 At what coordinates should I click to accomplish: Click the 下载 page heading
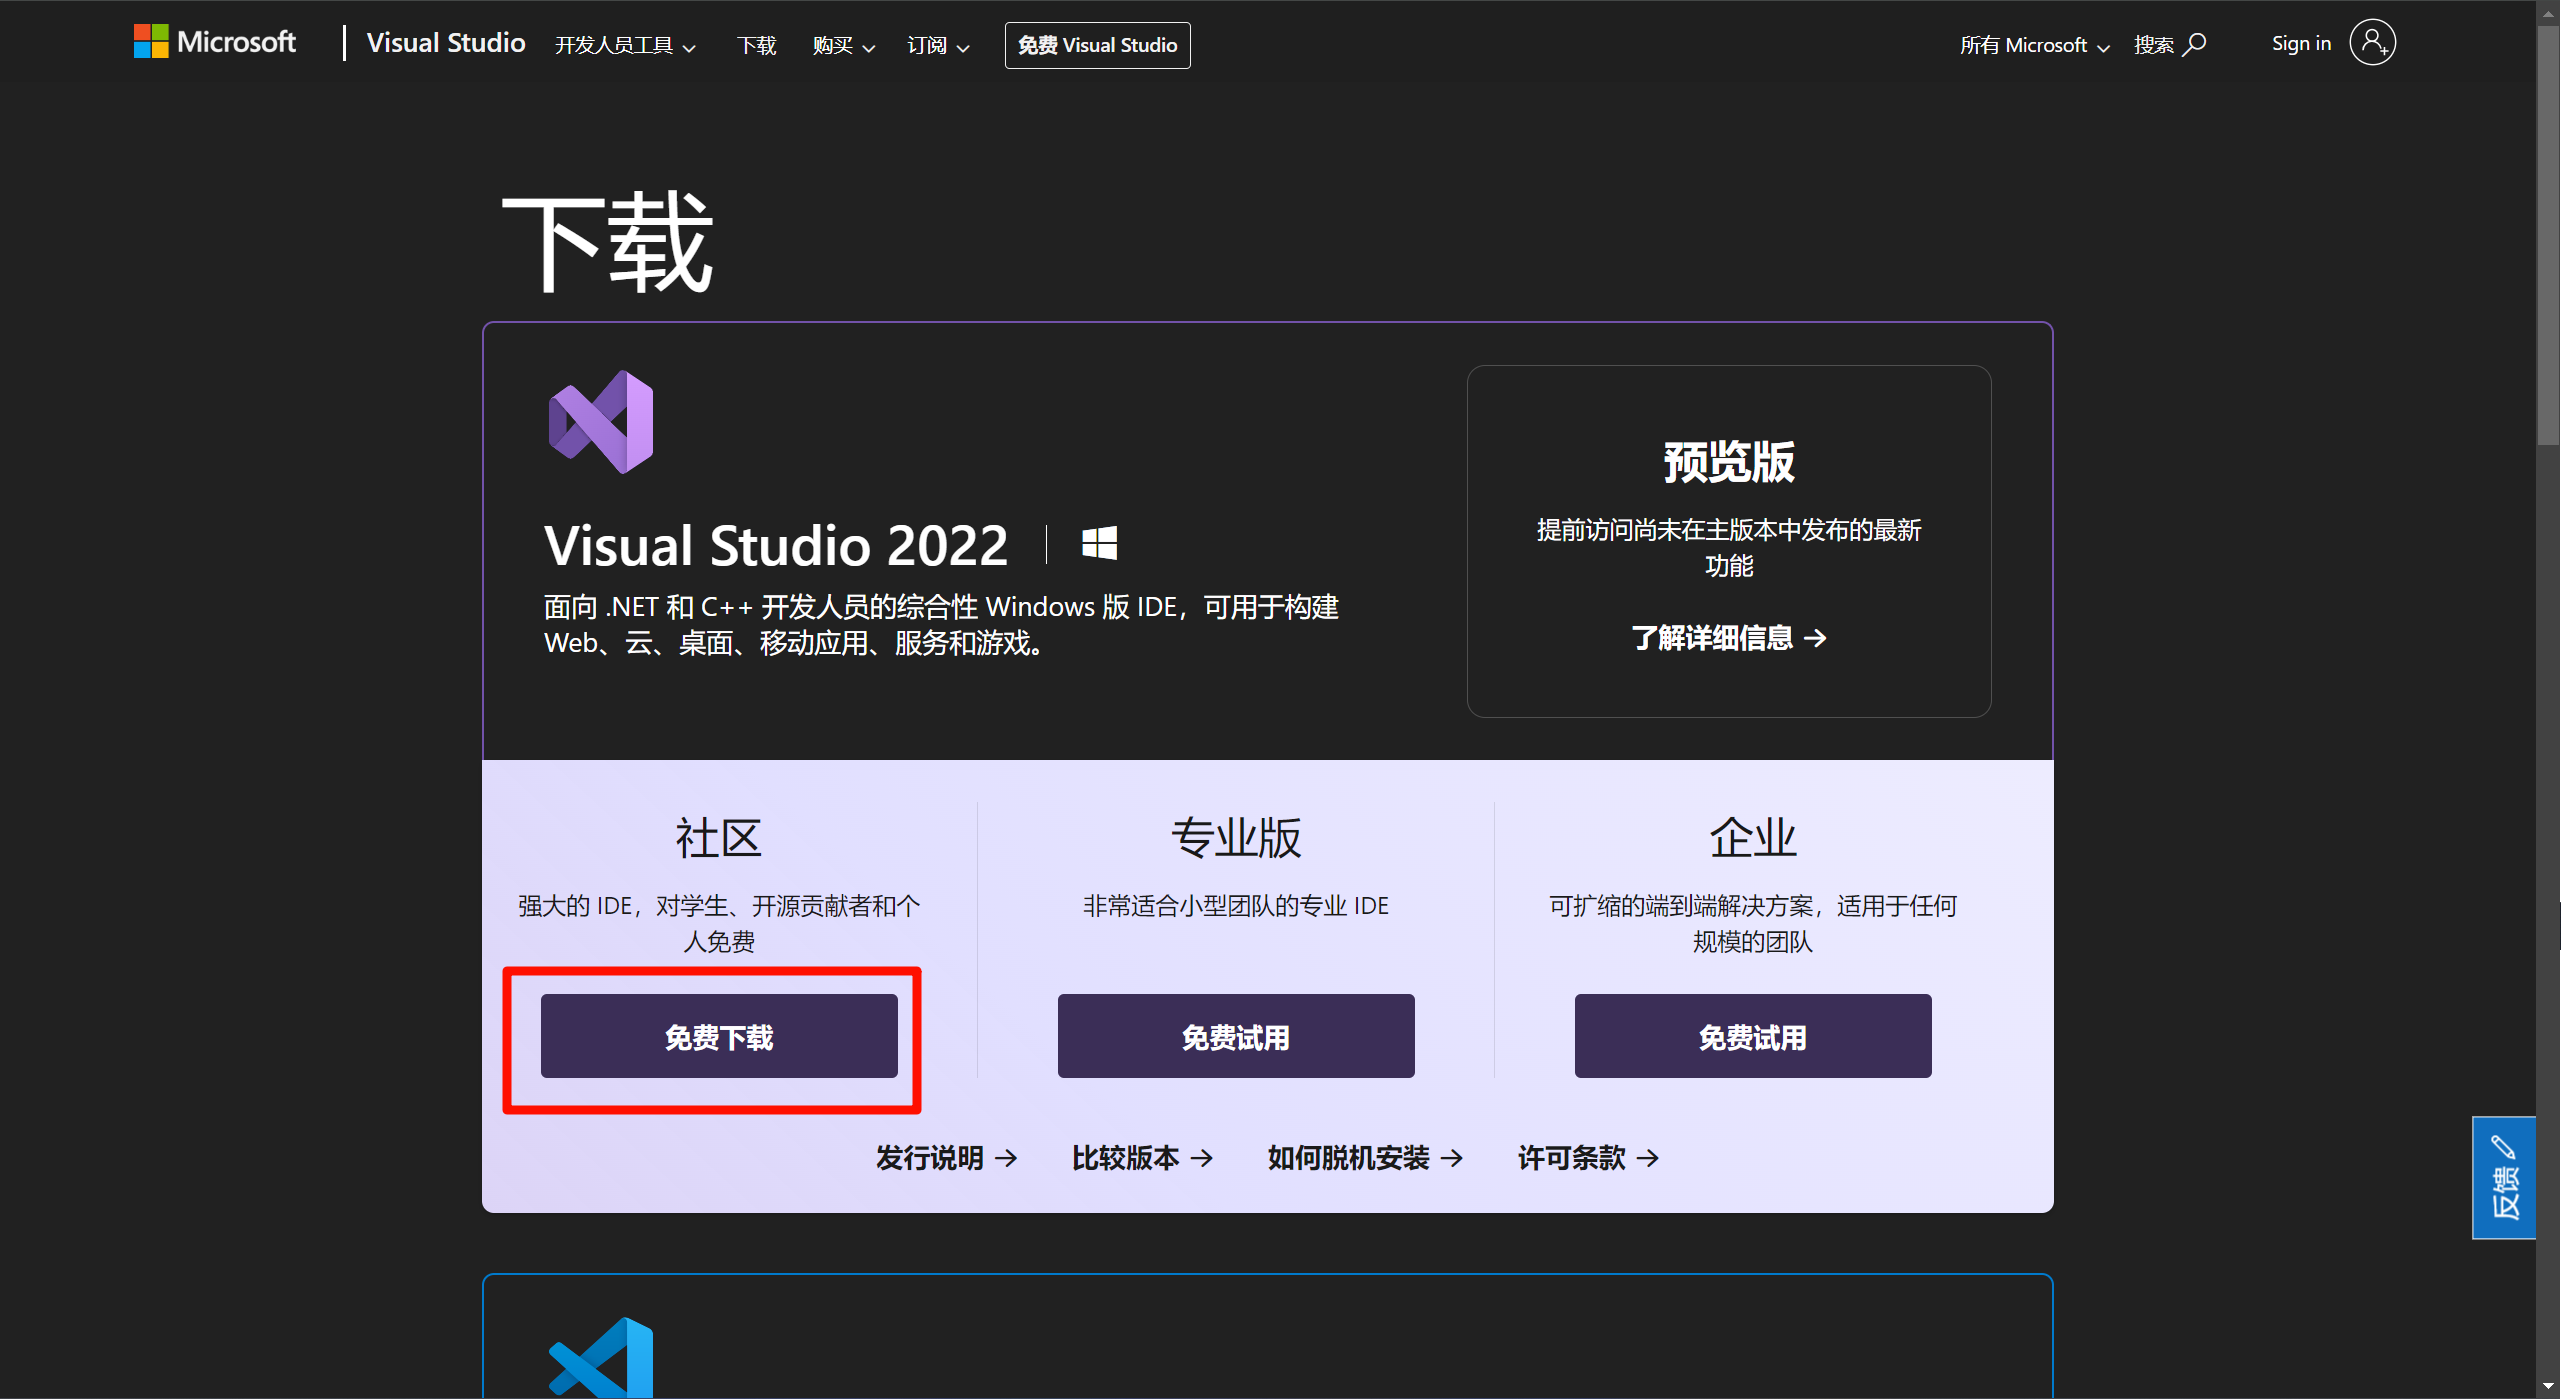click(608, 242)
